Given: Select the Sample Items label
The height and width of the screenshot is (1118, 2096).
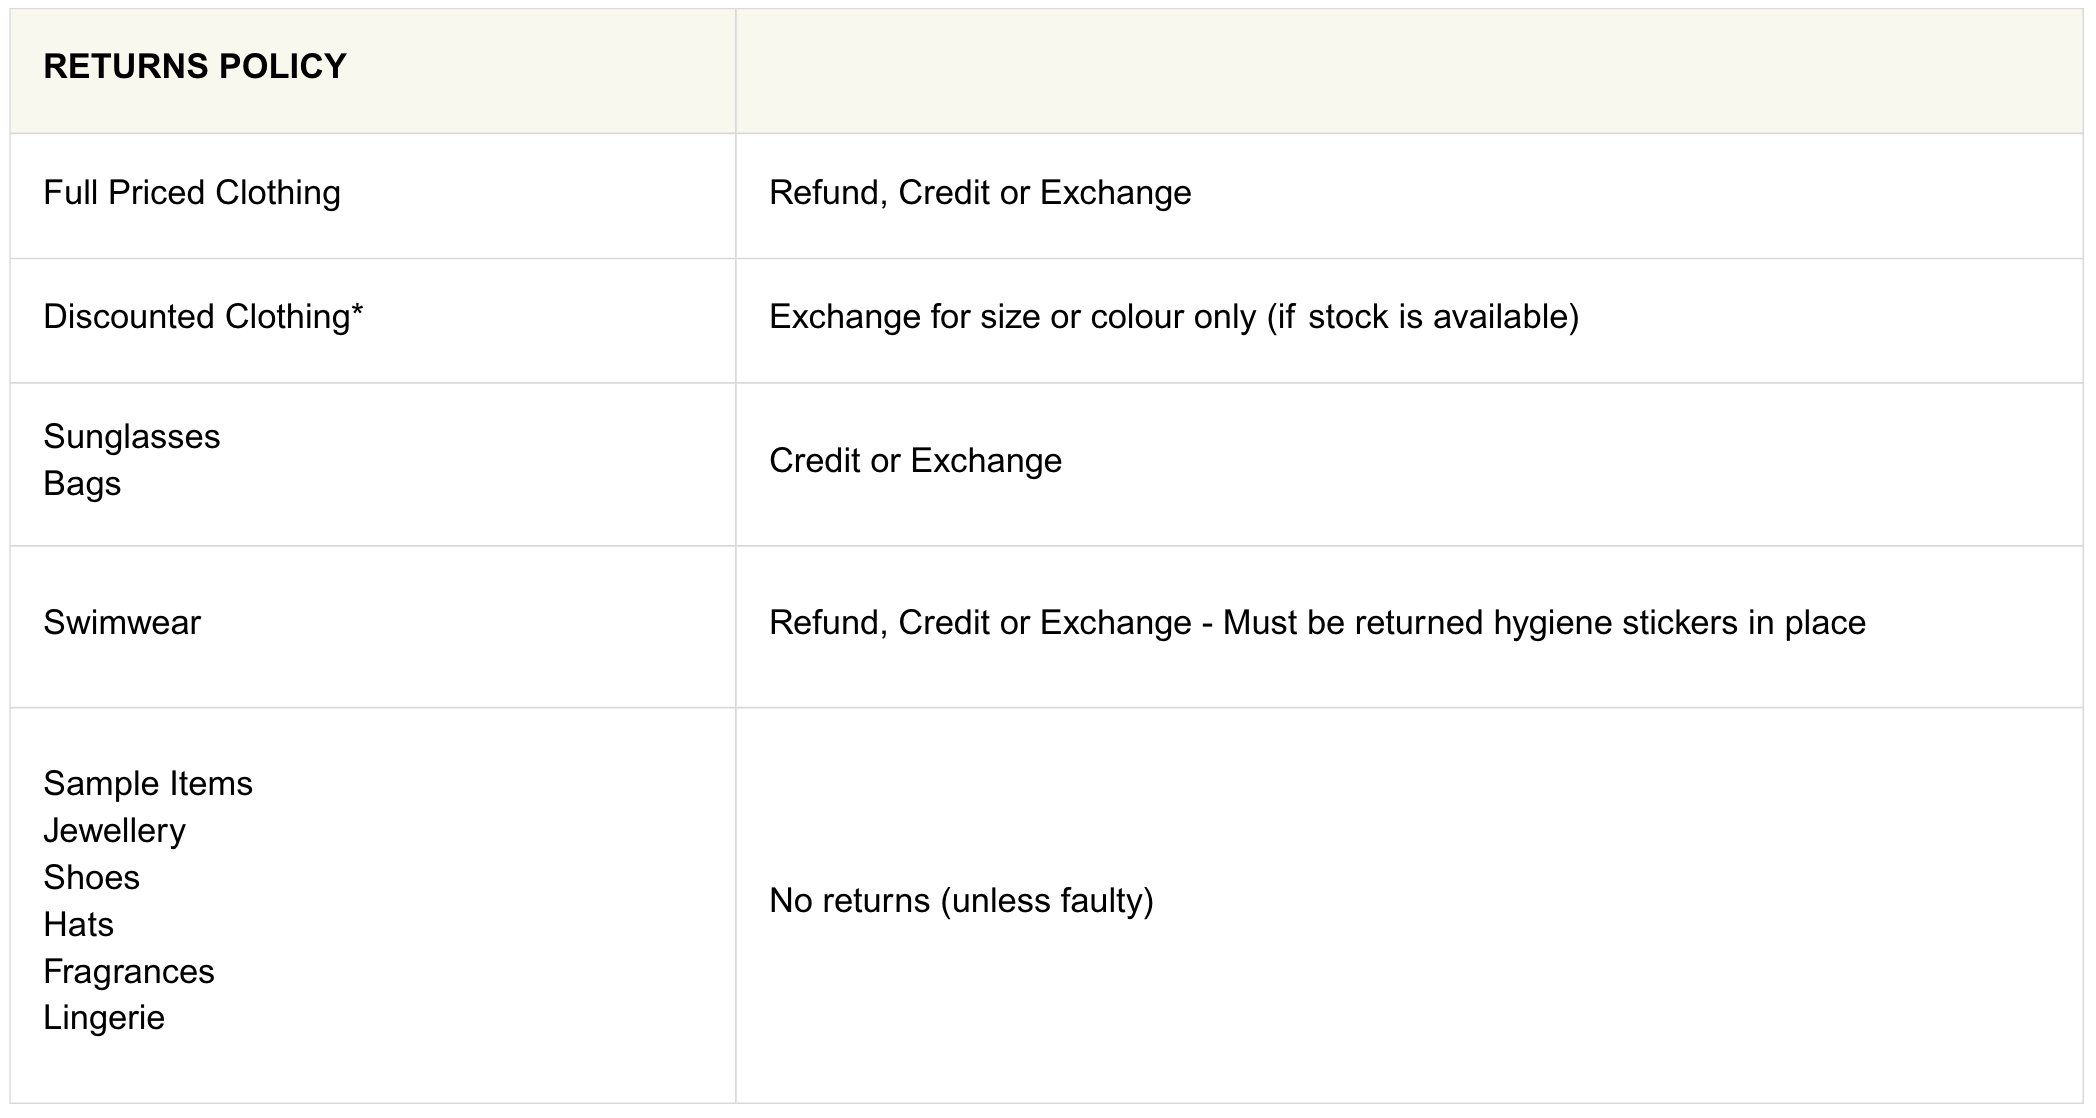Looking at the screenshot, I should tap(148, 784).
